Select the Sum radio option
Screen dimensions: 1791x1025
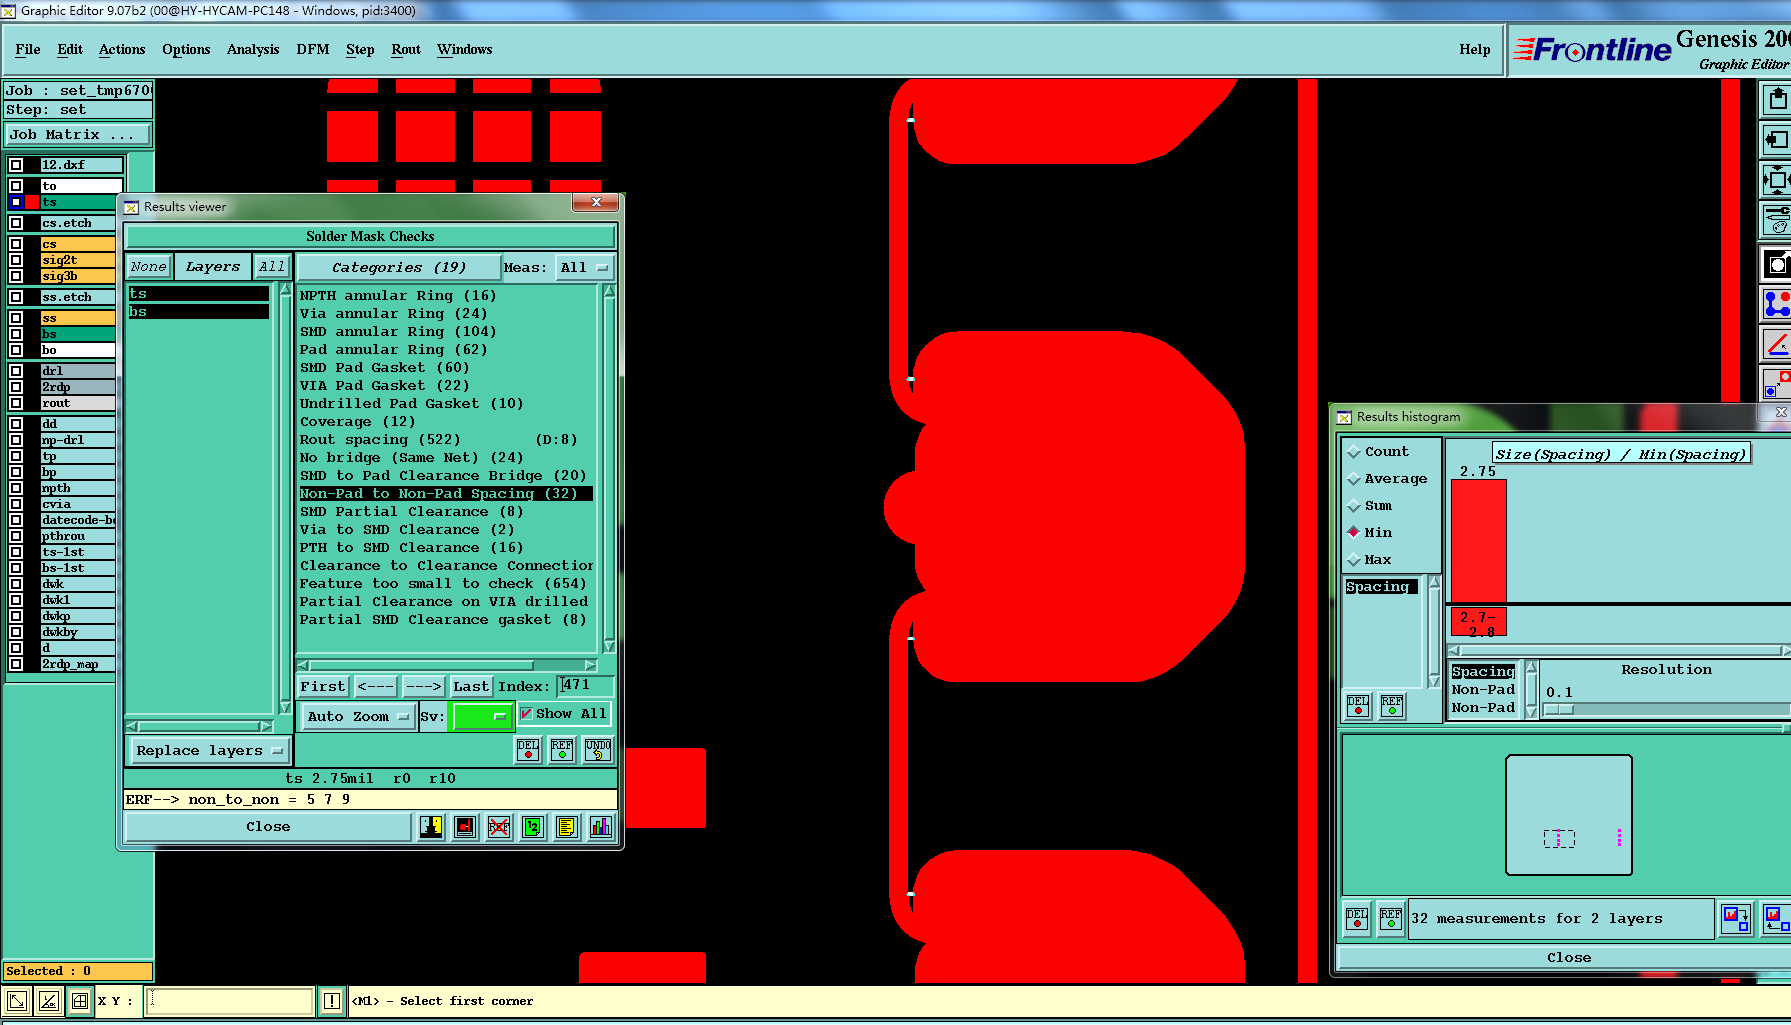(x=1354, y=506)
